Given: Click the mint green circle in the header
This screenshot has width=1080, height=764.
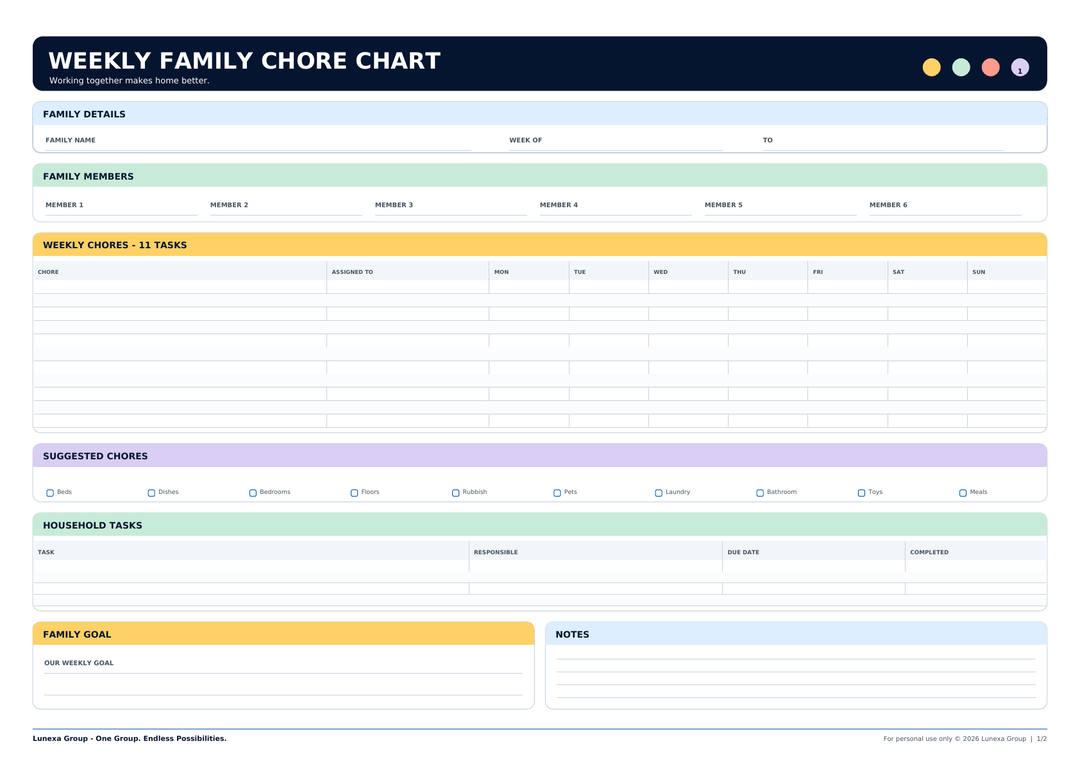Looking at the screenshot, I should point(961,67).
